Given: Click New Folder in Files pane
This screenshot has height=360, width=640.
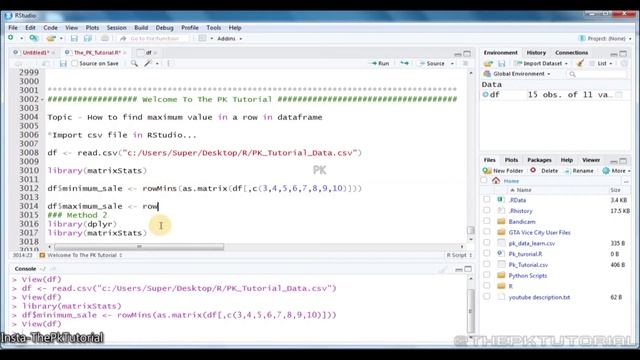Looking at the screenshot, I should 503,171.
